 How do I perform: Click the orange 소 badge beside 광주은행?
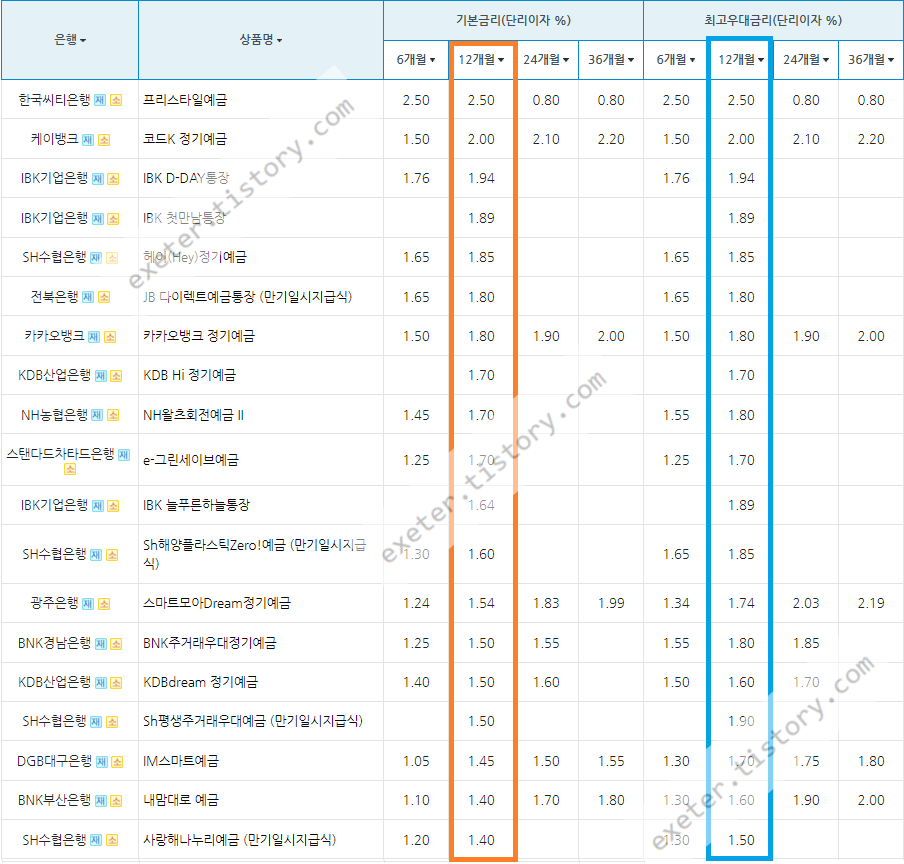[x=104, y=603]
